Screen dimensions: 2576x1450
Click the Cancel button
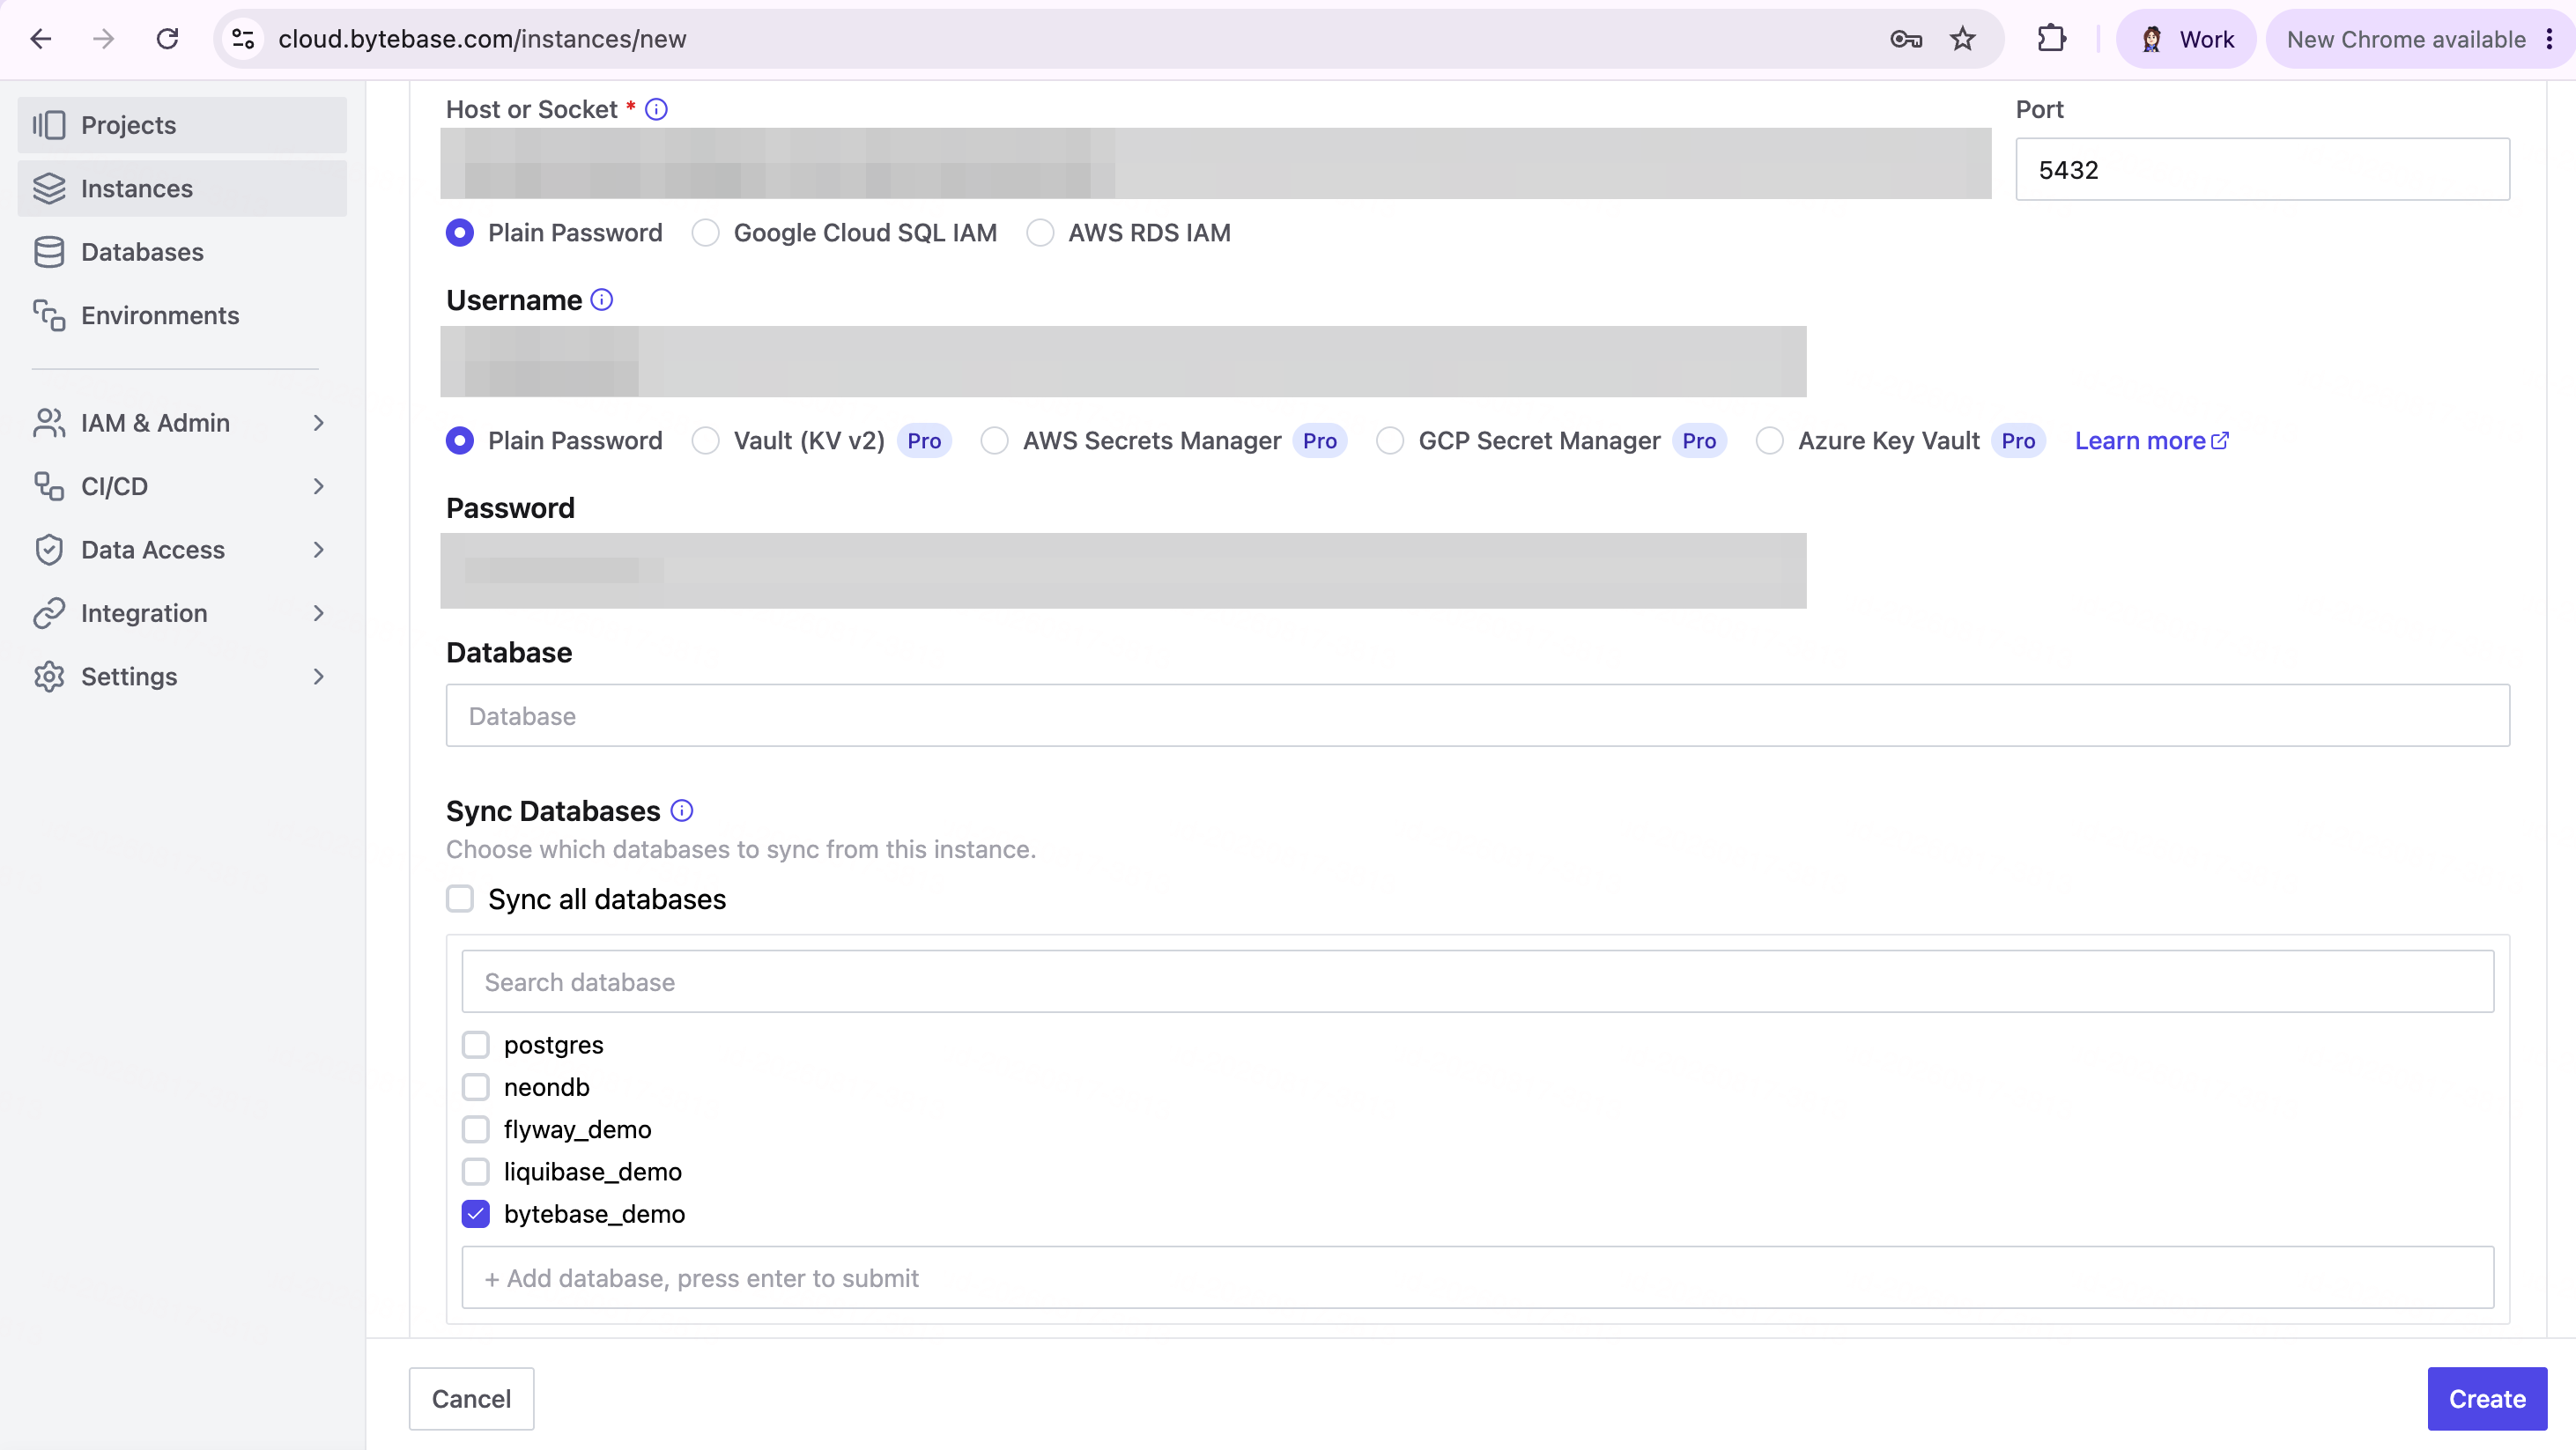point(471,1398)
